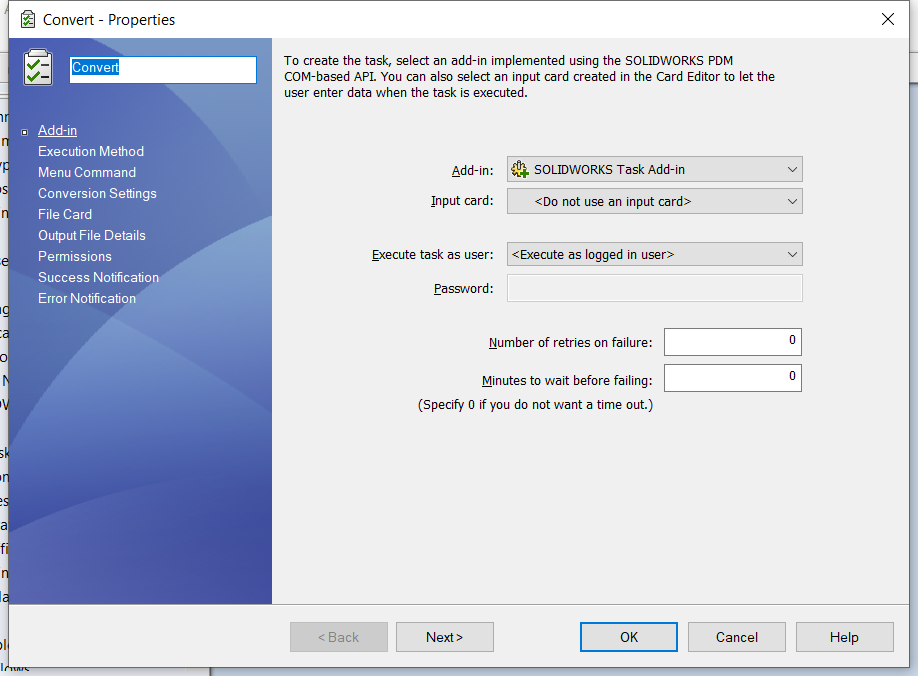
Task: Click the Minutes to wait before failing label
Action: 567,381
